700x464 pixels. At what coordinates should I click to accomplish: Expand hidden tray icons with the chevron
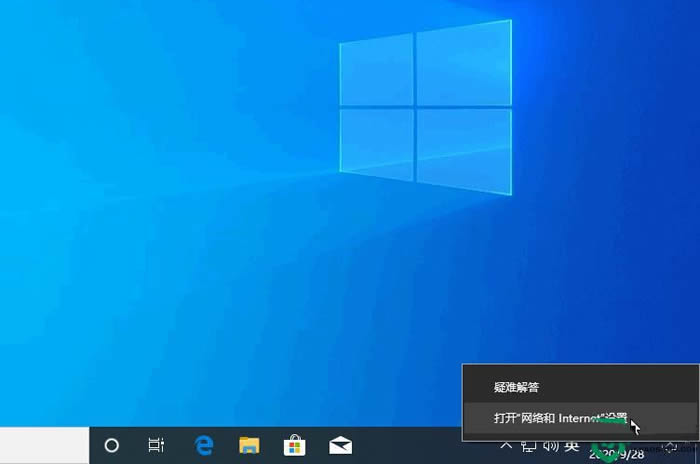tap(507, 445)
